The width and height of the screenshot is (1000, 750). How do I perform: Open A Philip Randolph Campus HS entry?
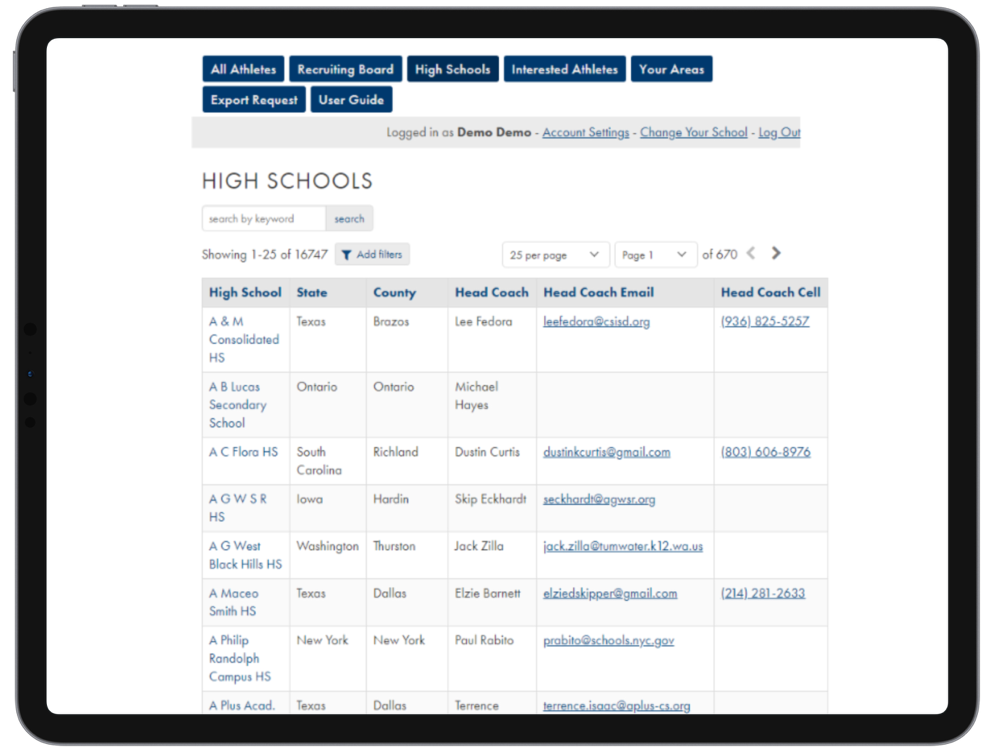(x=240, y=658)
